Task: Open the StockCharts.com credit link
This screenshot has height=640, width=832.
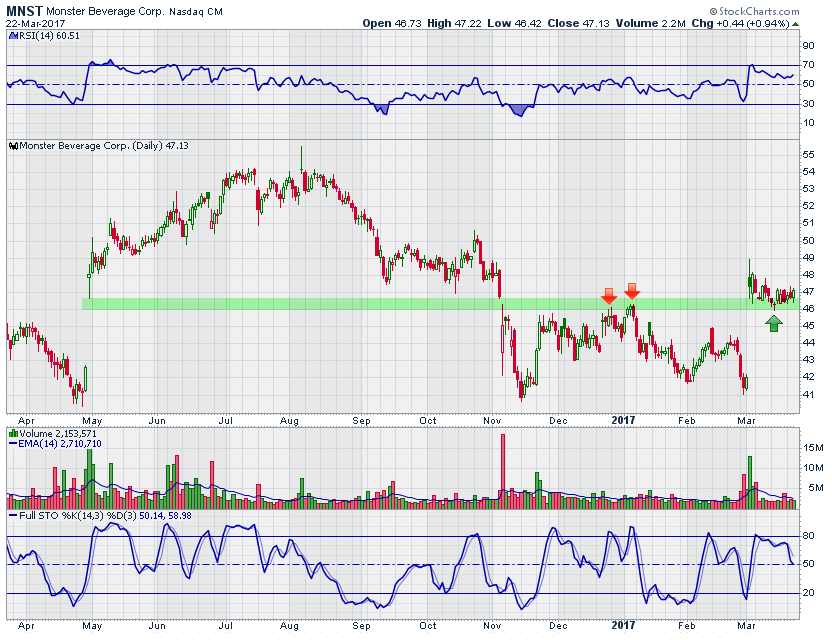Action: pos(754,11)
